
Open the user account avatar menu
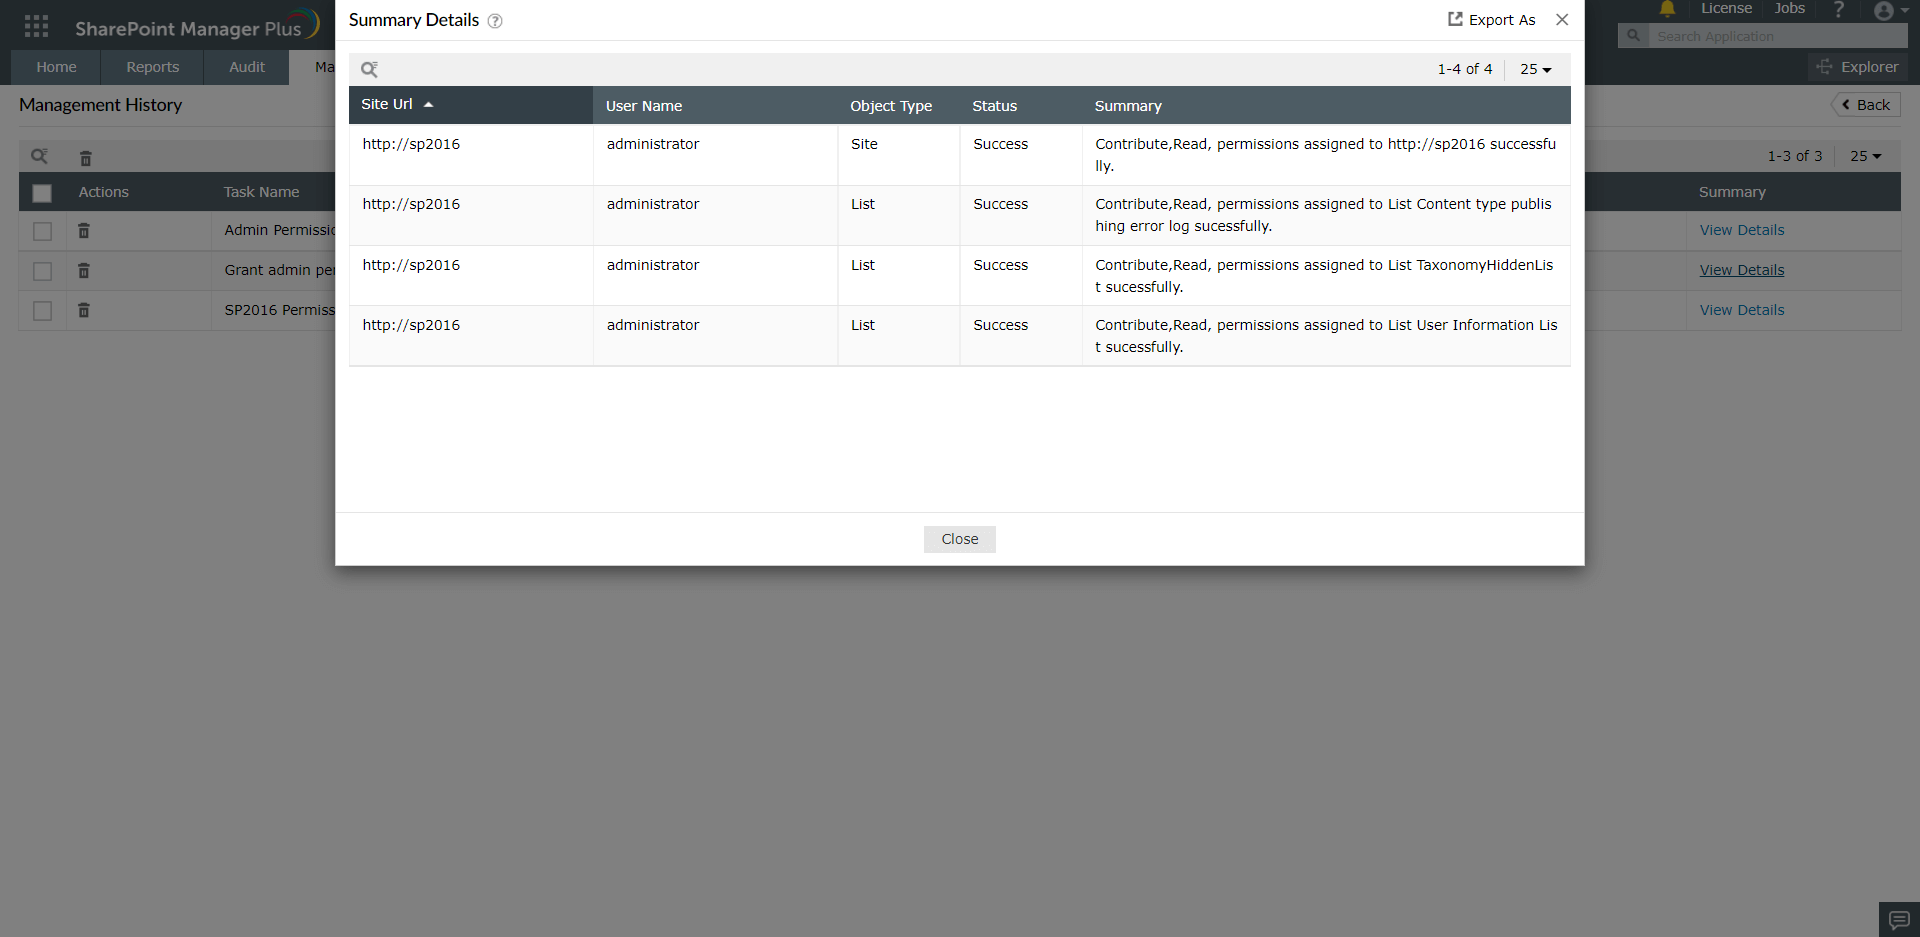1890,10
